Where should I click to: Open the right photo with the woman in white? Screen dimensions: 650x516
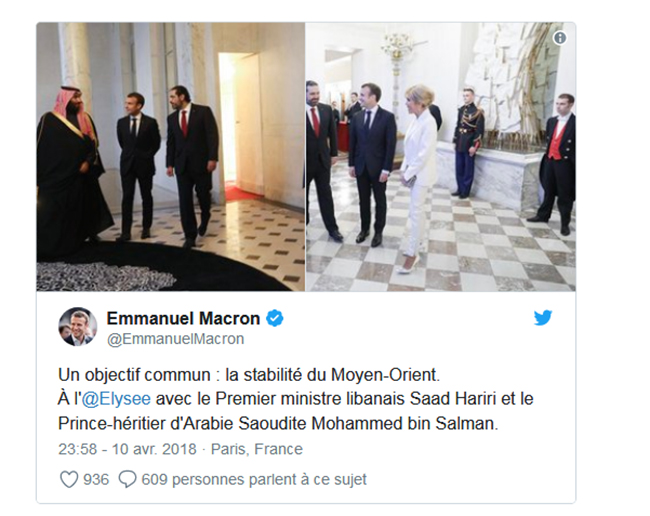[441, 157]
